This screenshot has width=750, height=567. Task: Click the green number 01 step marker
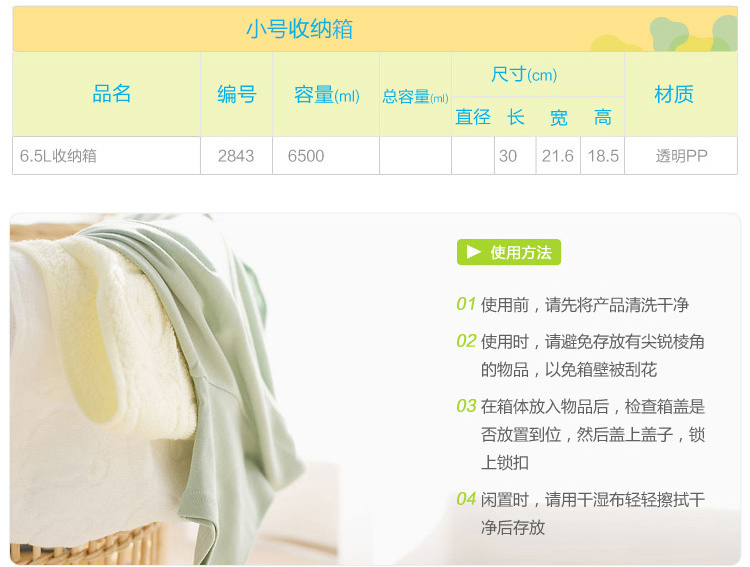(466, 304)
